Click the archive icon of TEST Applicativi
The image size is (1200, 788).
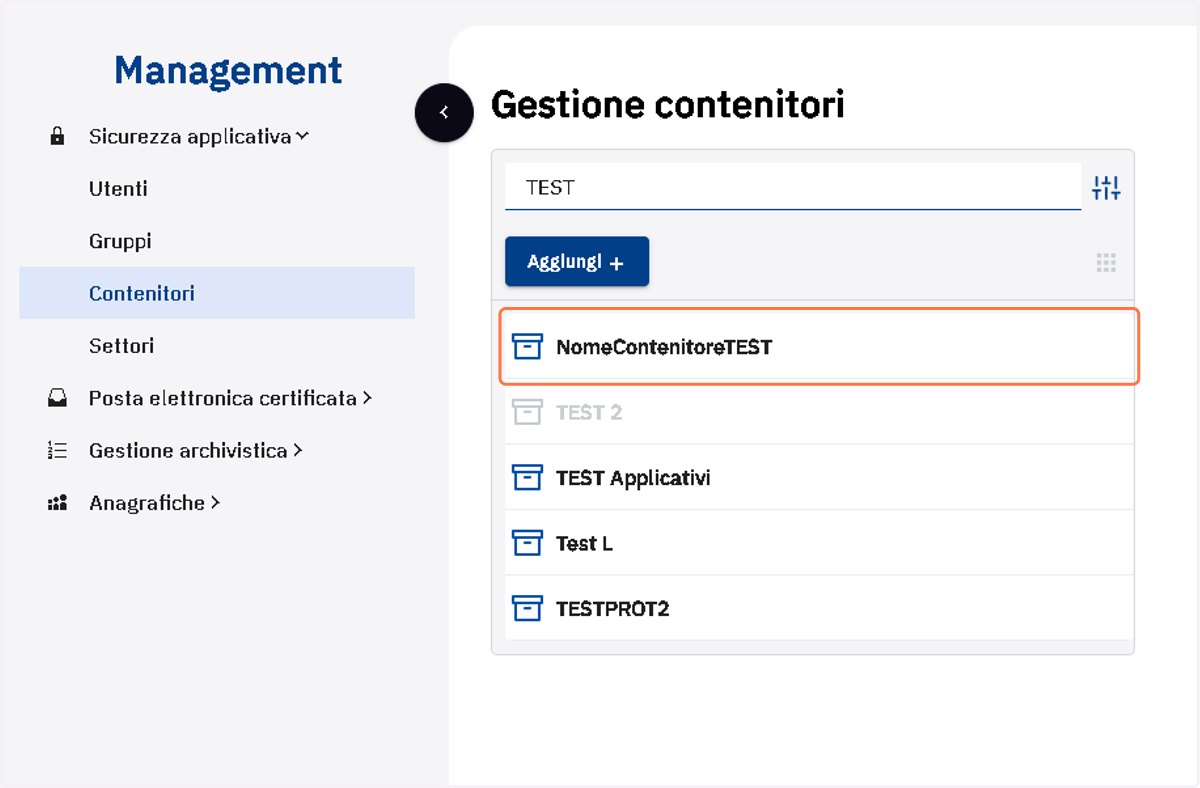527,478
